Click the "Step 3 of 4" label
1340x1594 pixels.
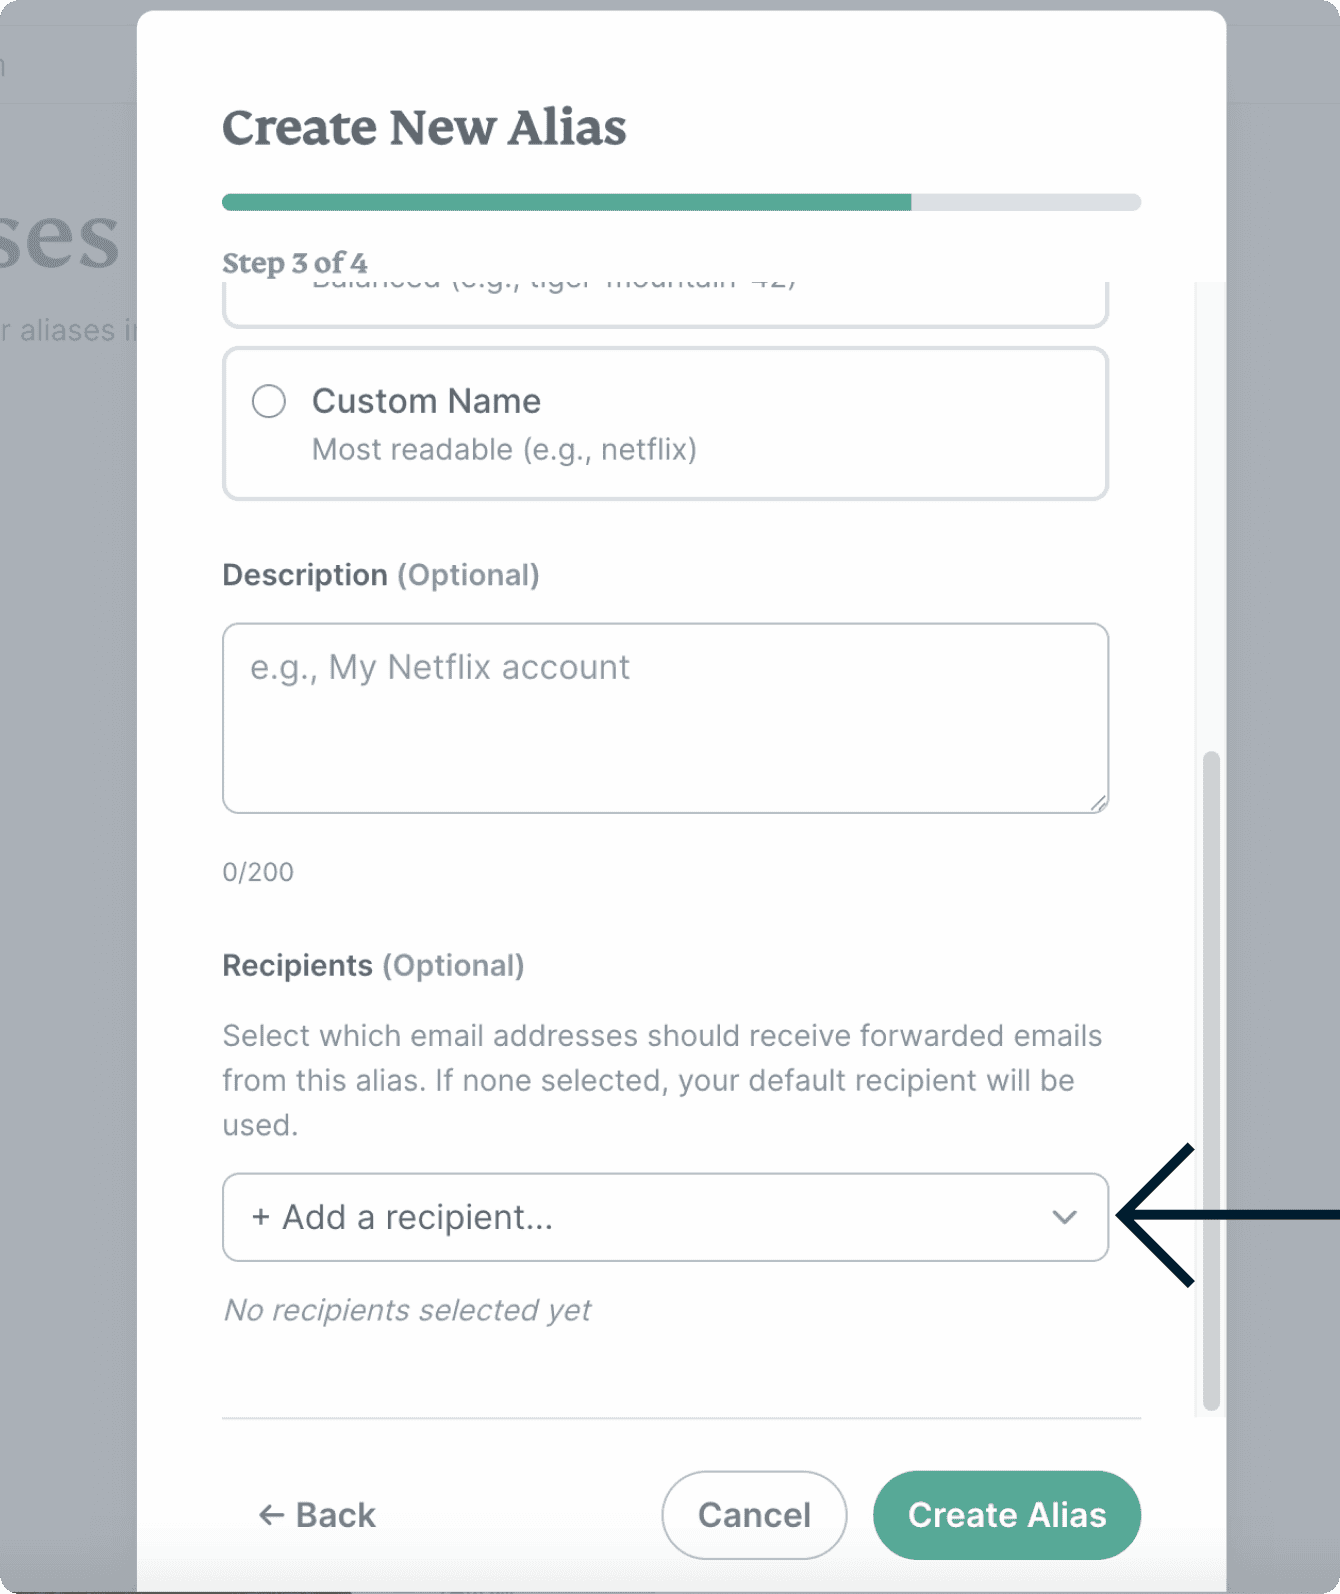[295, 263]
